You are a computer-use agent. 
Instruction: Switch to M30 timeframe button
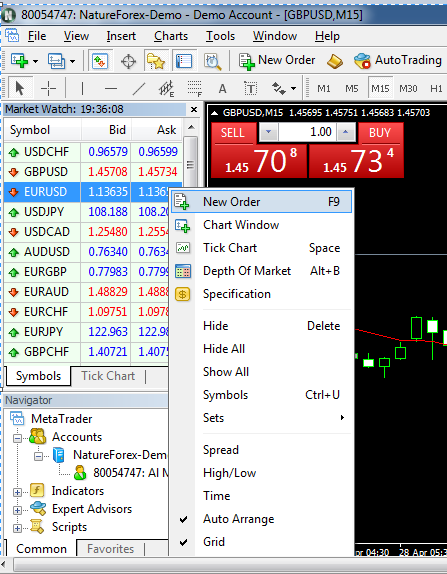pyautogui.click(x=408, y=88)
